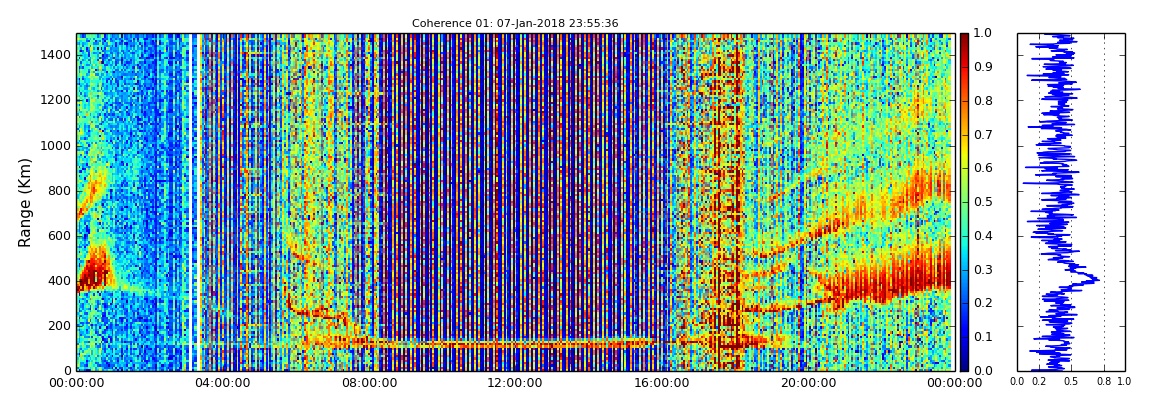Click the colorbar 0.1 value label

click(982, 337)
